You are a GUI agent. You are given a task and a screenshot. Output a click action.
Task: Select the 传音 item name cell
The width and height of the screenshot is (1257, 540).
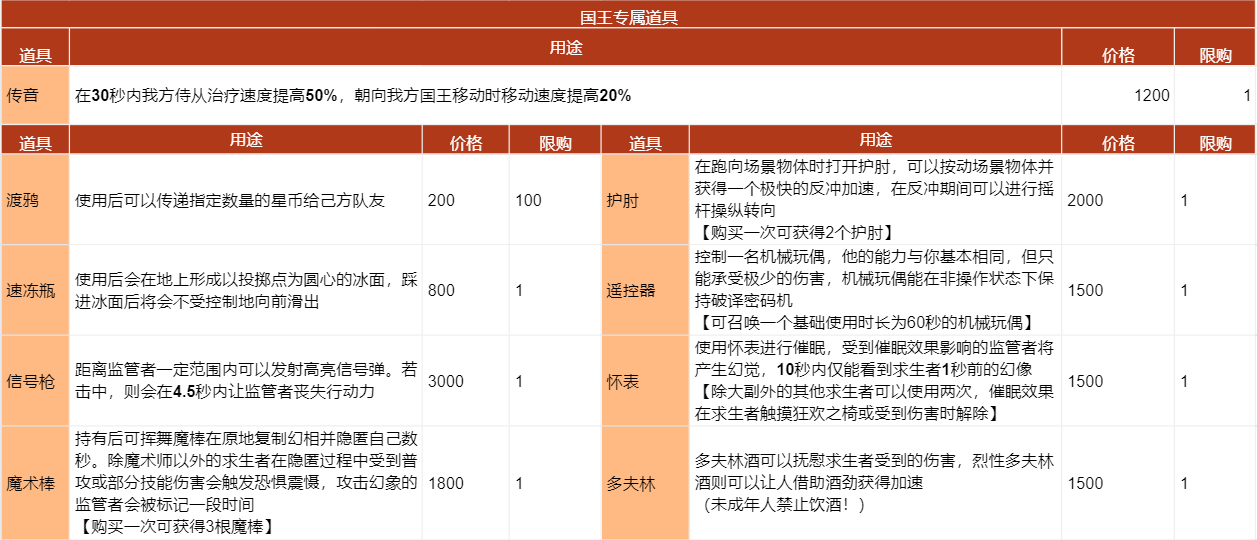click(x=35, y=96)
